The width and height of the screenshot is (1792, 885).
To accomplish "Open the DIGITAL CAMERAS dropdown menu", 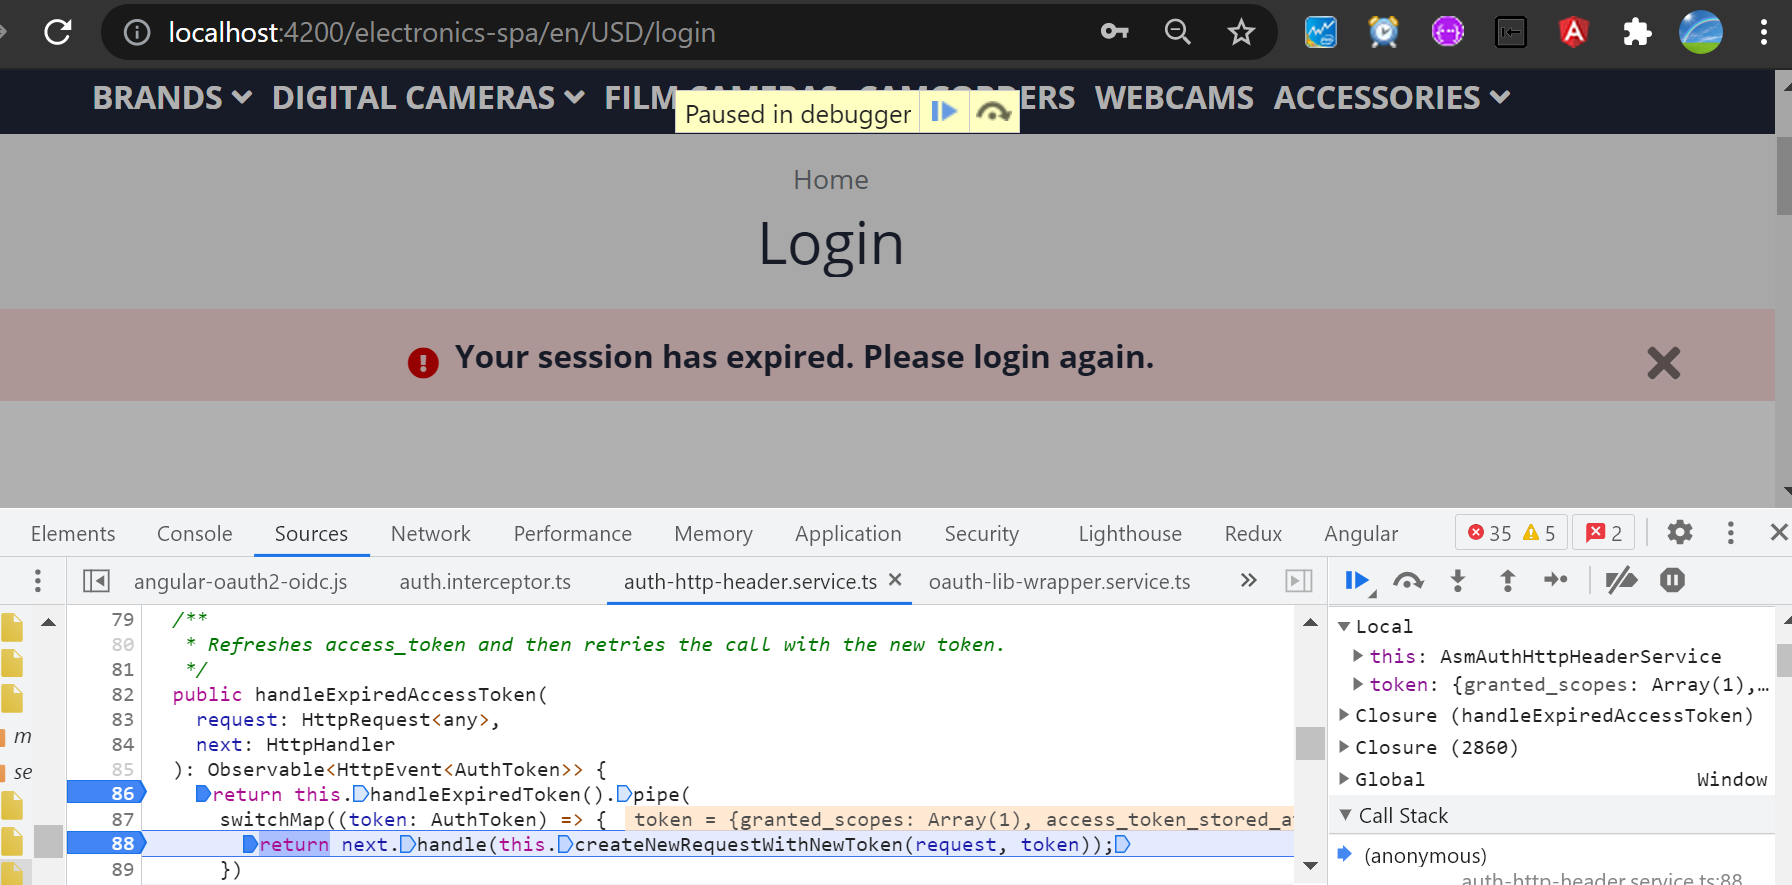I will click(428, 98).
